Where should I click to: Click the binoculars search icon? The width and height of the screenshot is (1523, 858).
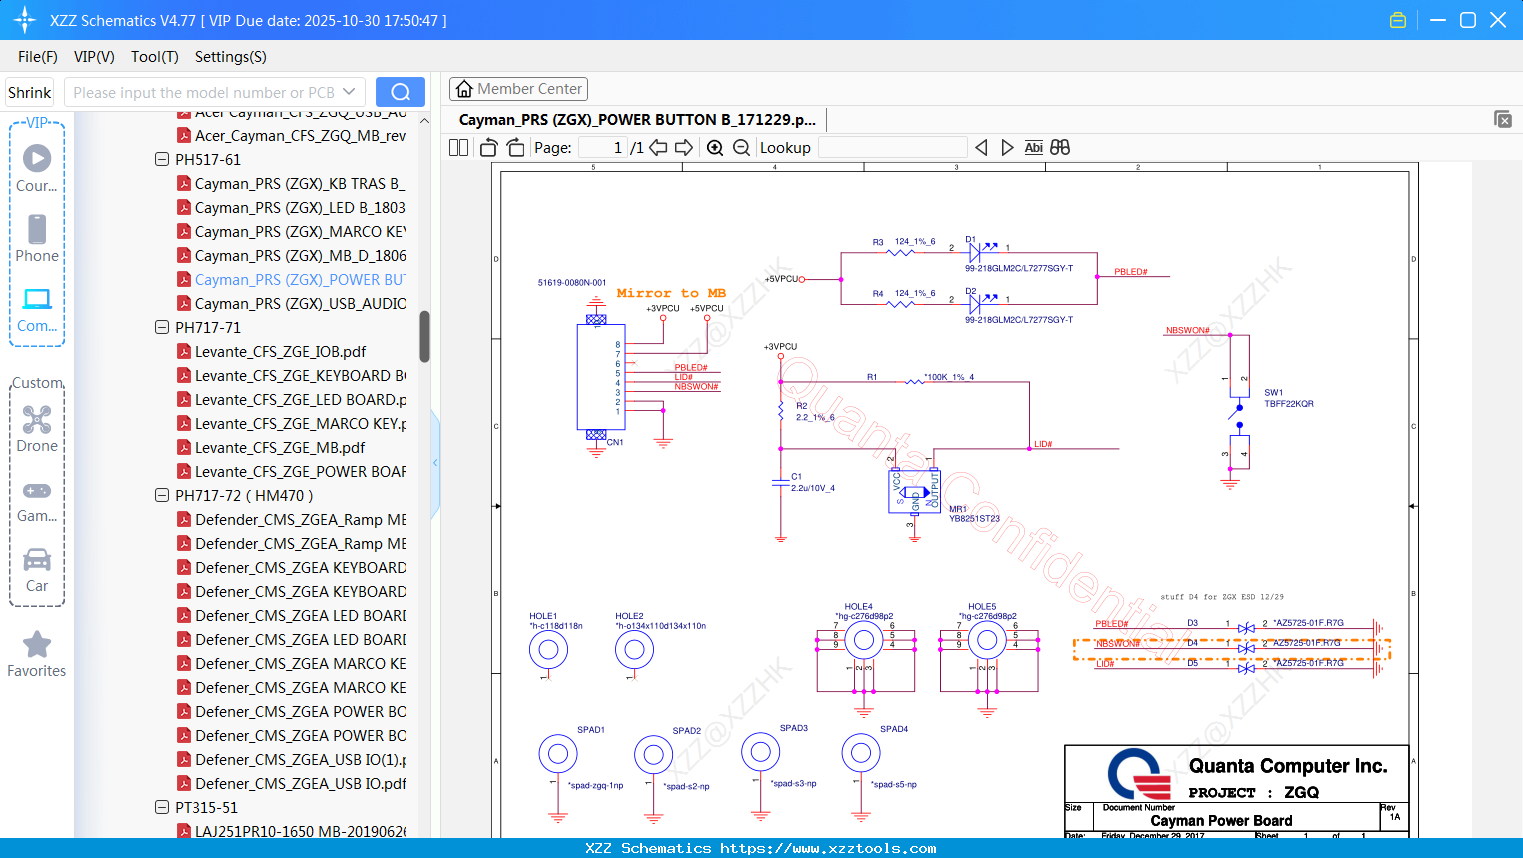(1060, 148)
